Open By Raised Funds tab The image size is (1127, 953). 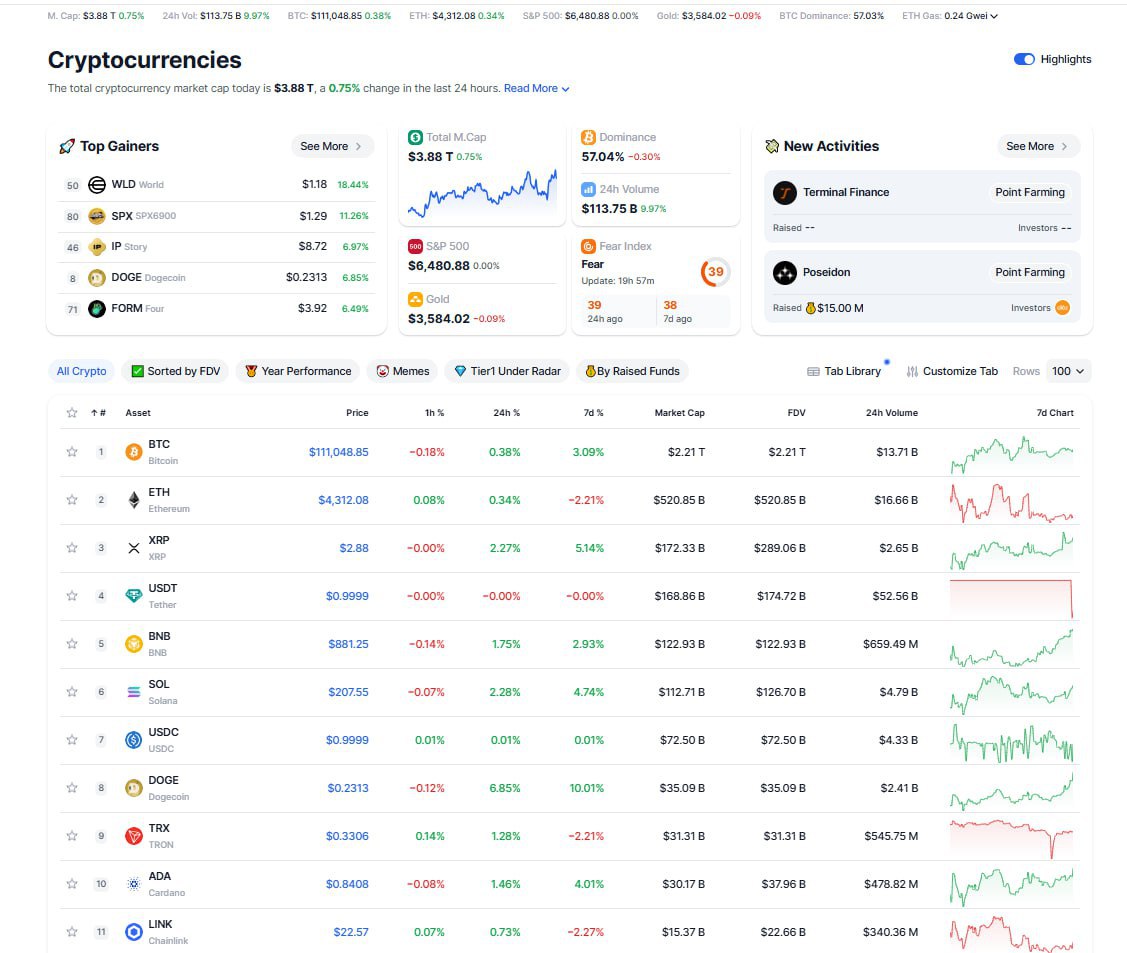coord(632,371)
